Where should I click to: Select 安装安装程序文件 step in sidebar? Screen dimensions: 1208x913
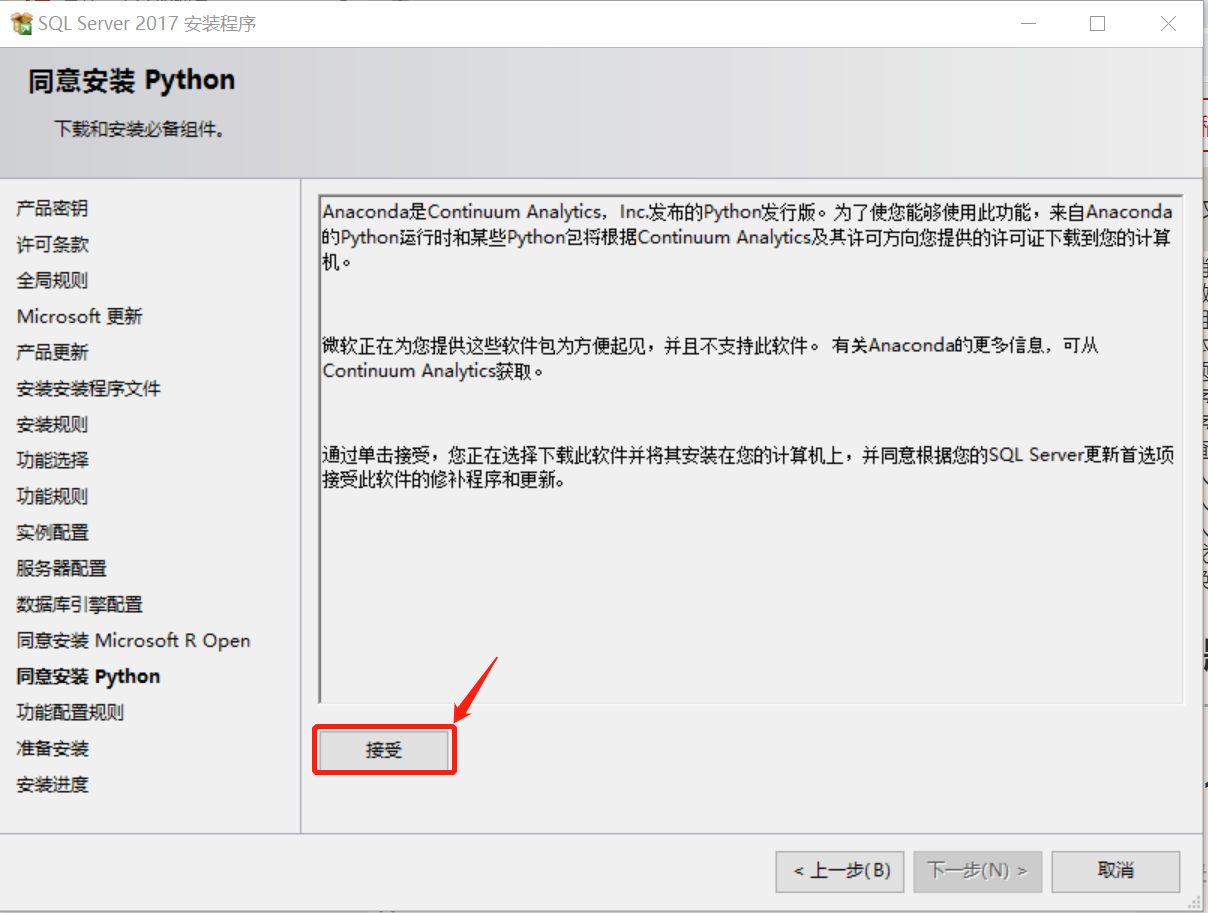[x=89, y=388]
